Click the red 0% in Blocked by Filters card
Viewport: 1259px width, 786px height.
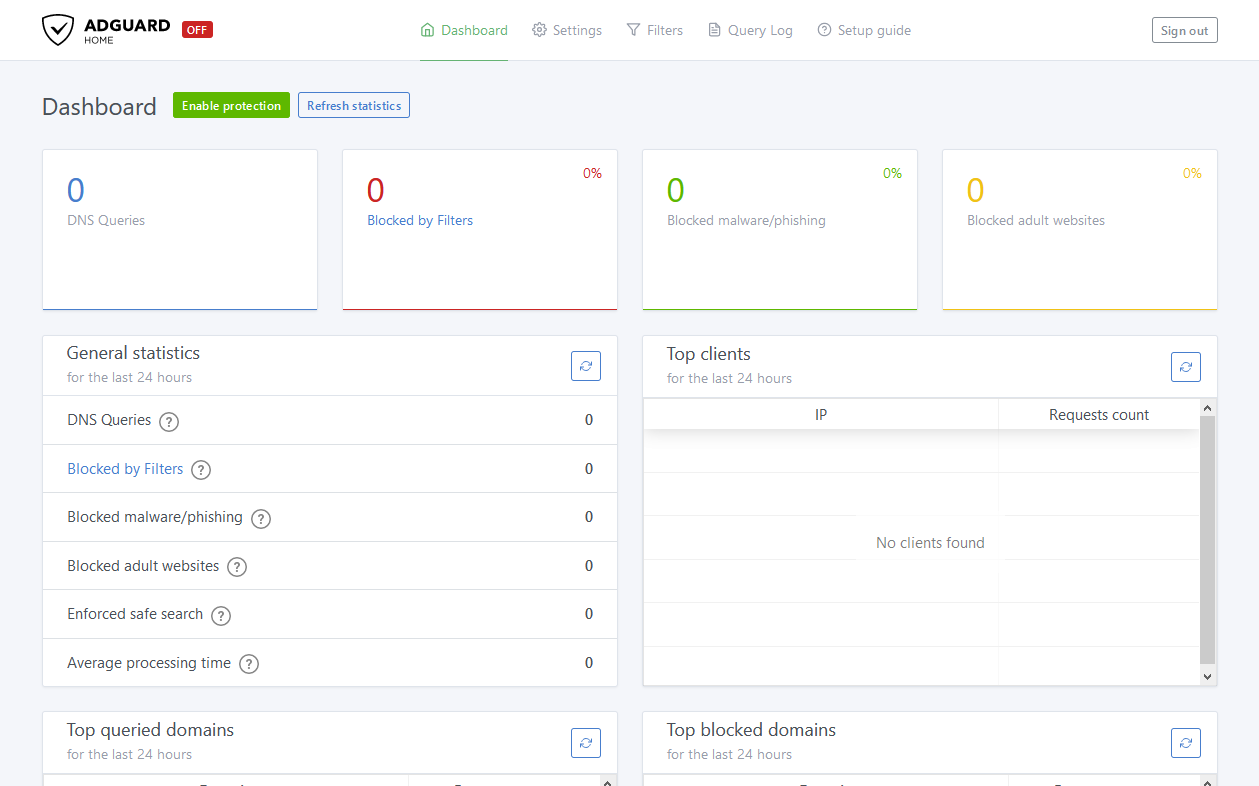[x=592, y=174]
